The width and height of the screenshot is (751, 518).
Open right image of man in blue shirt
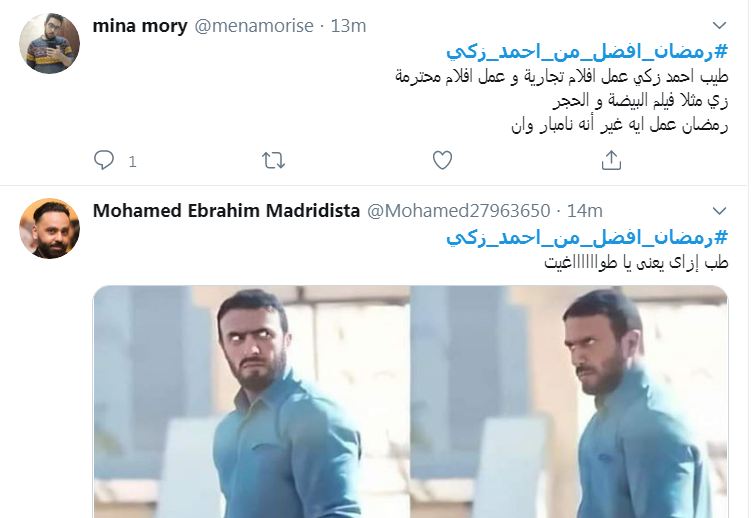point(569,402)
